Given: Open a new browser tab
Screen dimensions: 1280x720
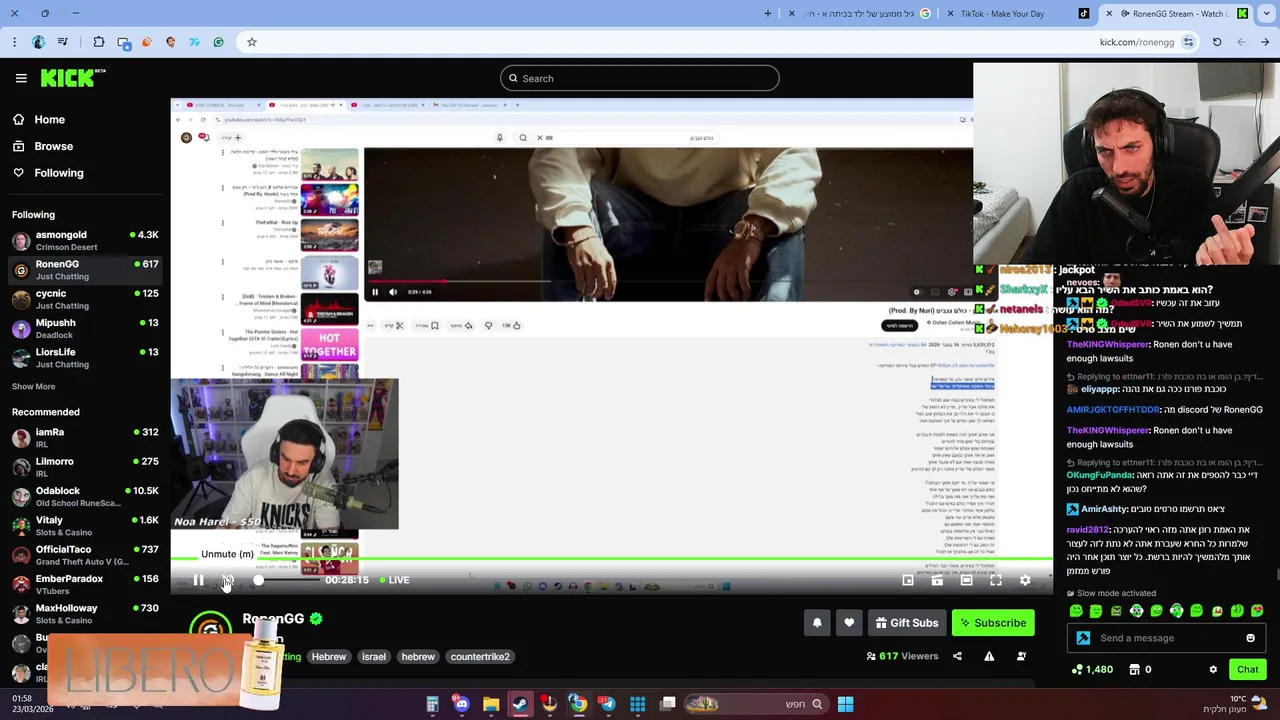Looking at the screenshot, I should (768, 13).
